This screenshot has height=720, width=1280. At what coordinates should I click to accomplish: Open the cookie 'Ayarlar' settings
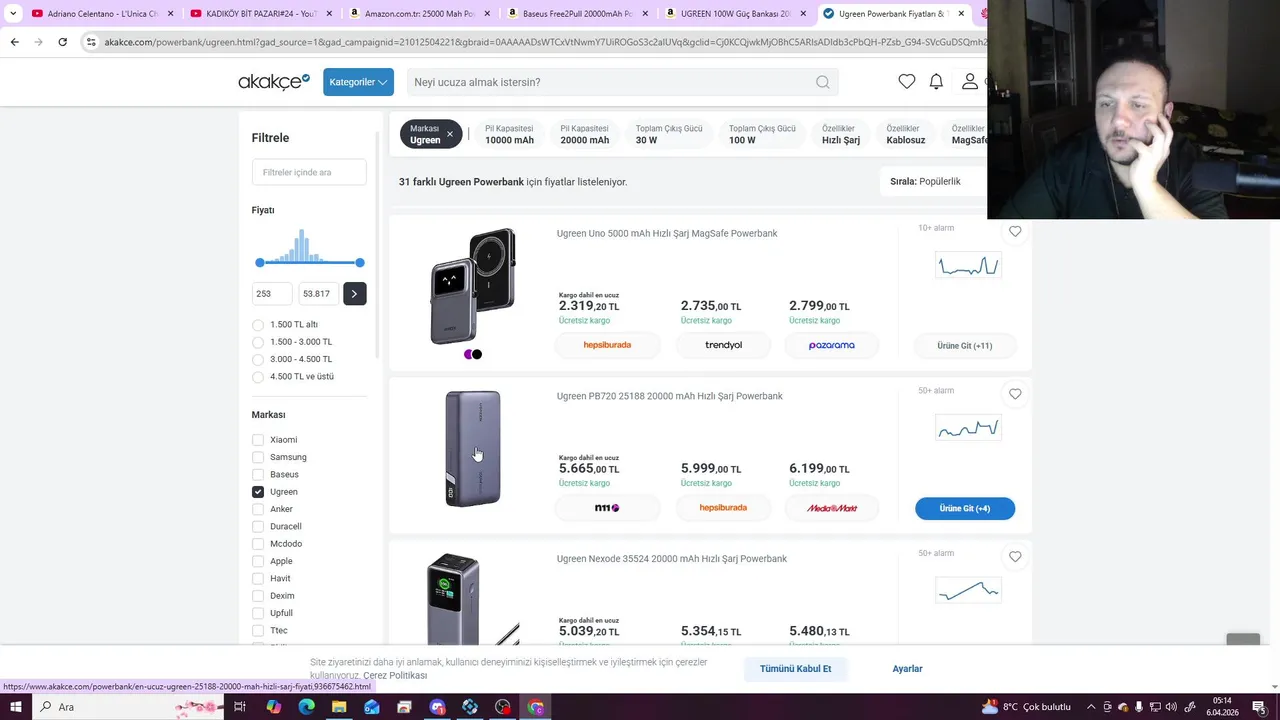click(907, 668)
